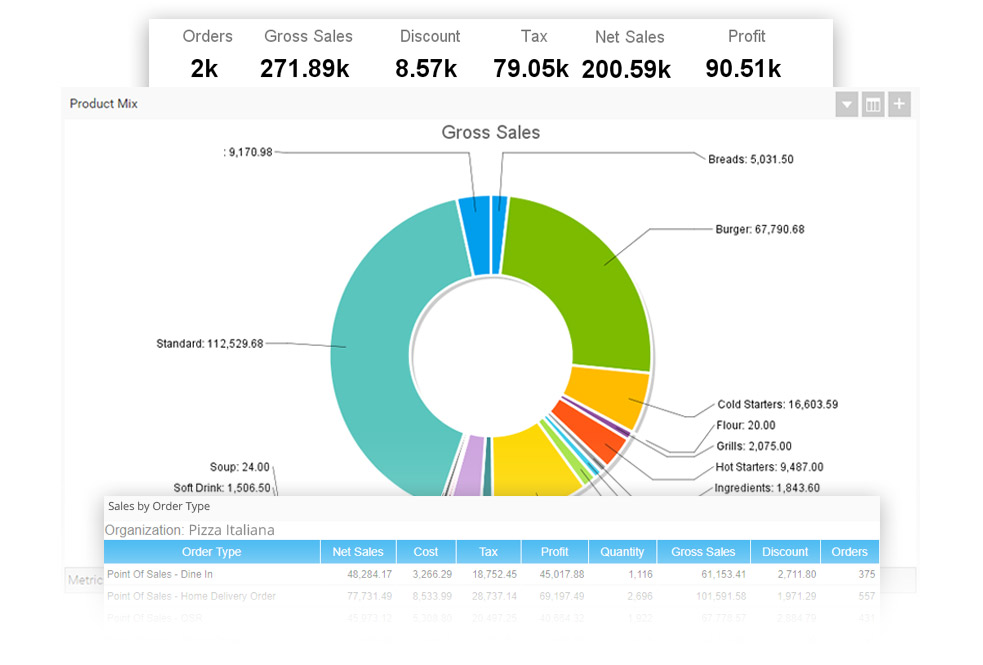The width and height of the screenshot is (983, 665).
Task: Click the Soft Drink: 1,506.50 label
Action: pos(222,488)
